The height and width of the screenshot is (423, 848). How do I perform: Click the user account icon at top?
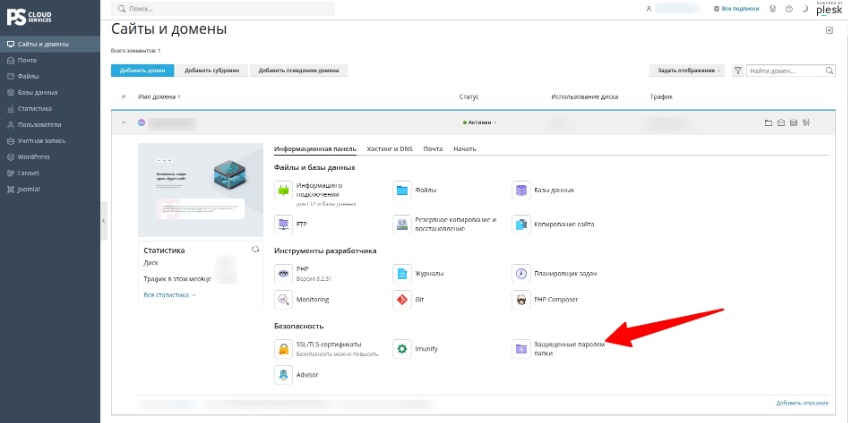(648, 9)
